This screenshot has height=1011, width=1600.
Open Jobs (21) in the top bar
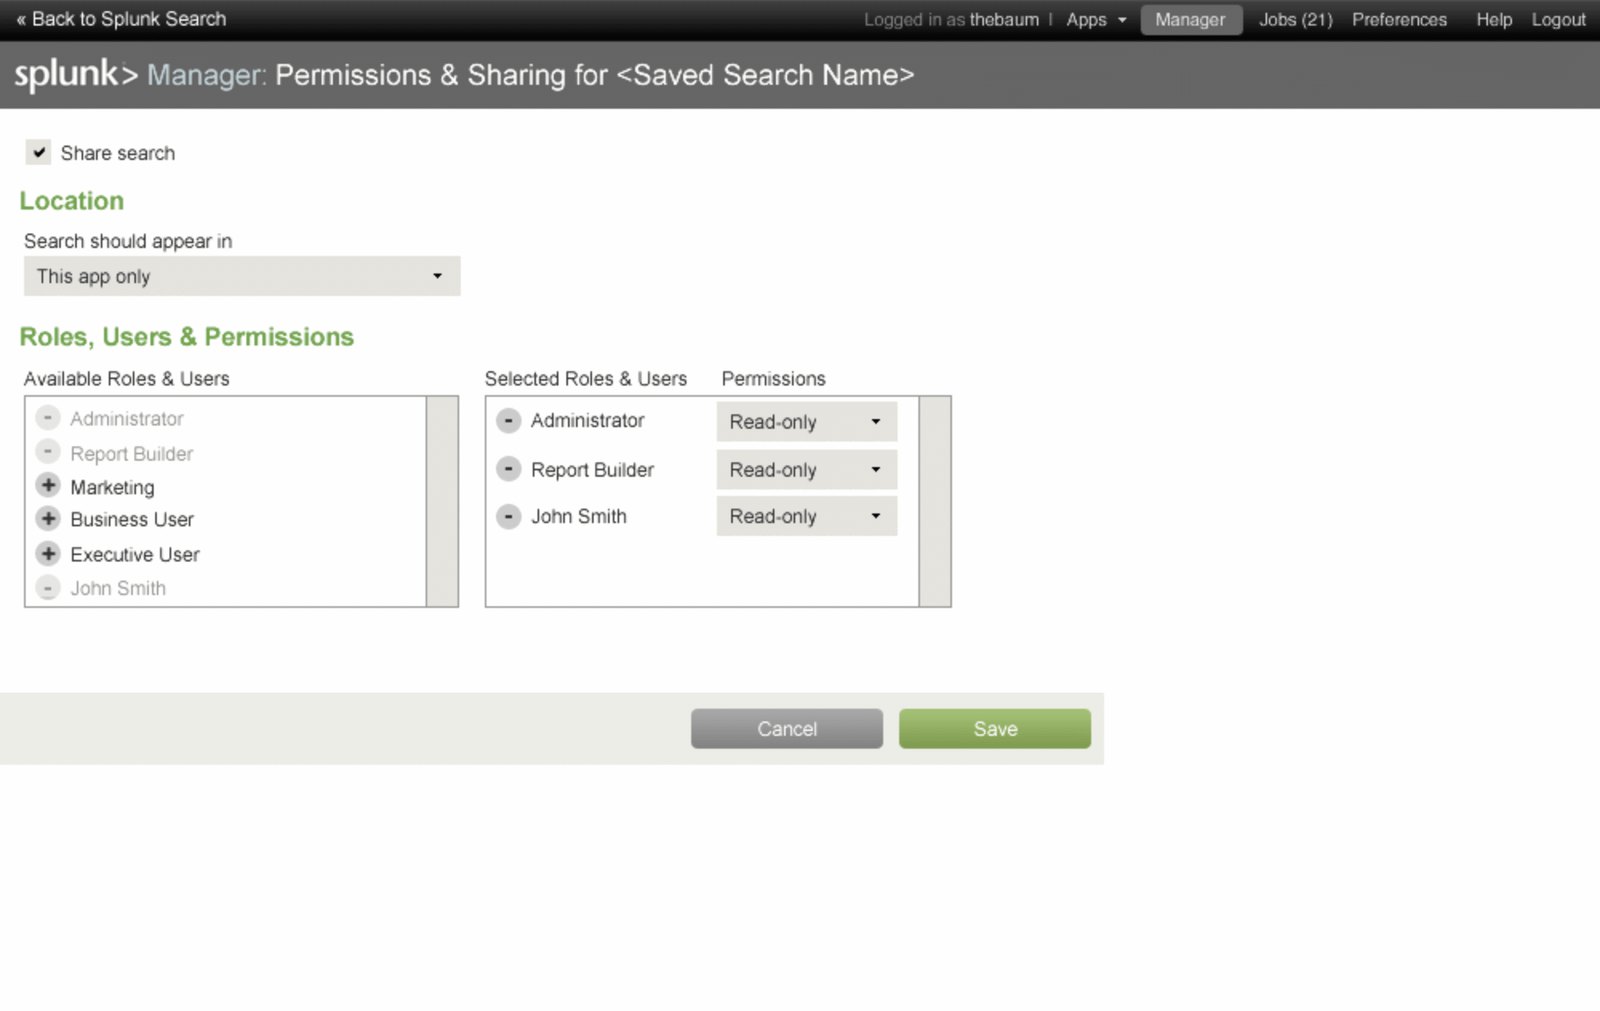pyautogui.click(x=1296, y=20)
